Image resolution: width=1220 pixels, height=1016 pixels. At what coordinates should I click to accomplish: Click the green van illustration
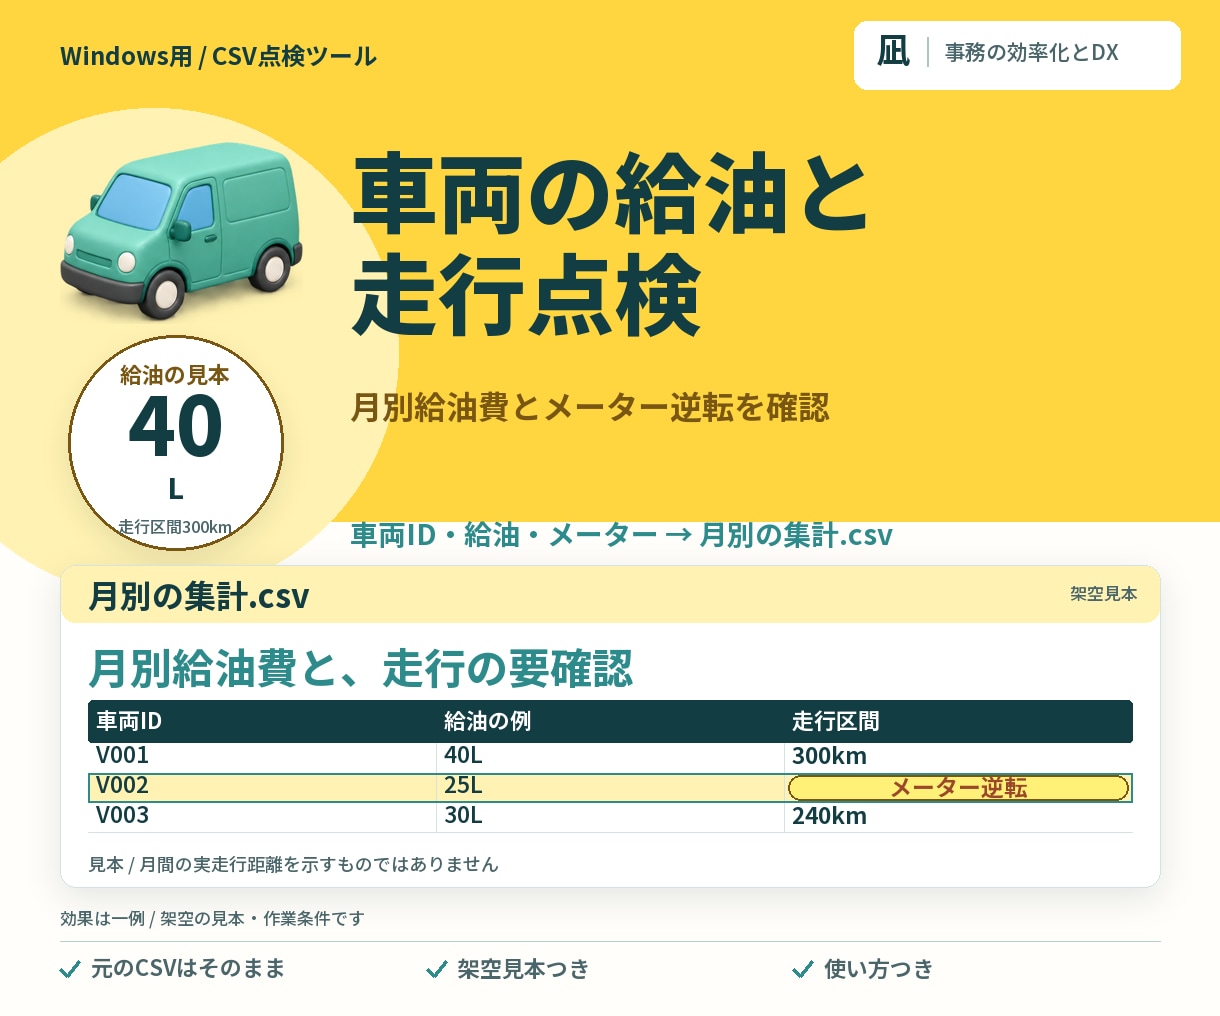181,229
